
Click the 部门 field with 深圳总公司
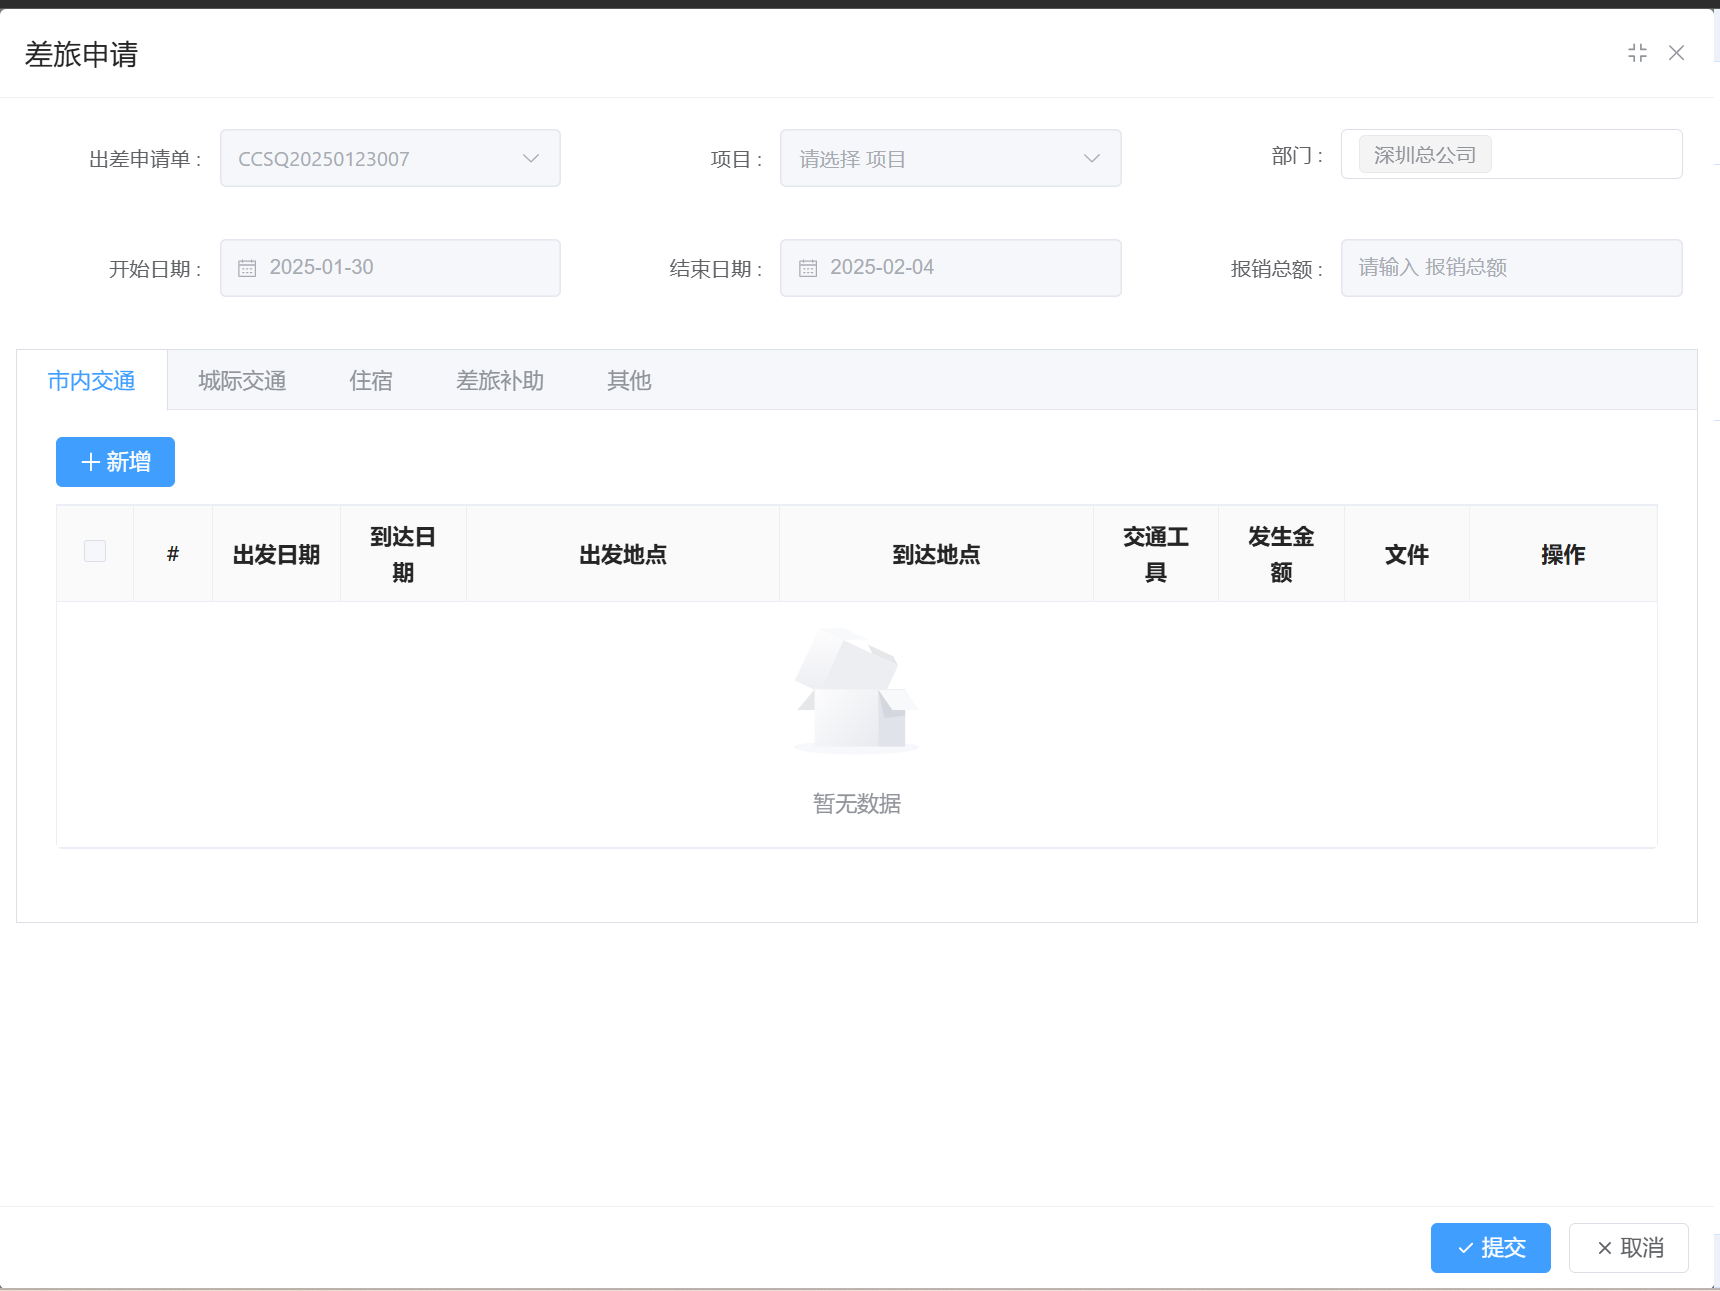tap(1510, 155)
